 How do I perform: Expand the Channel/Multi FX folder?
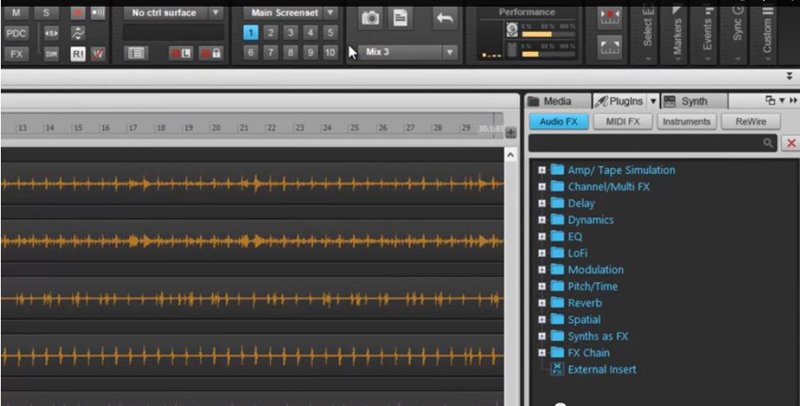(x=542, y=187)
